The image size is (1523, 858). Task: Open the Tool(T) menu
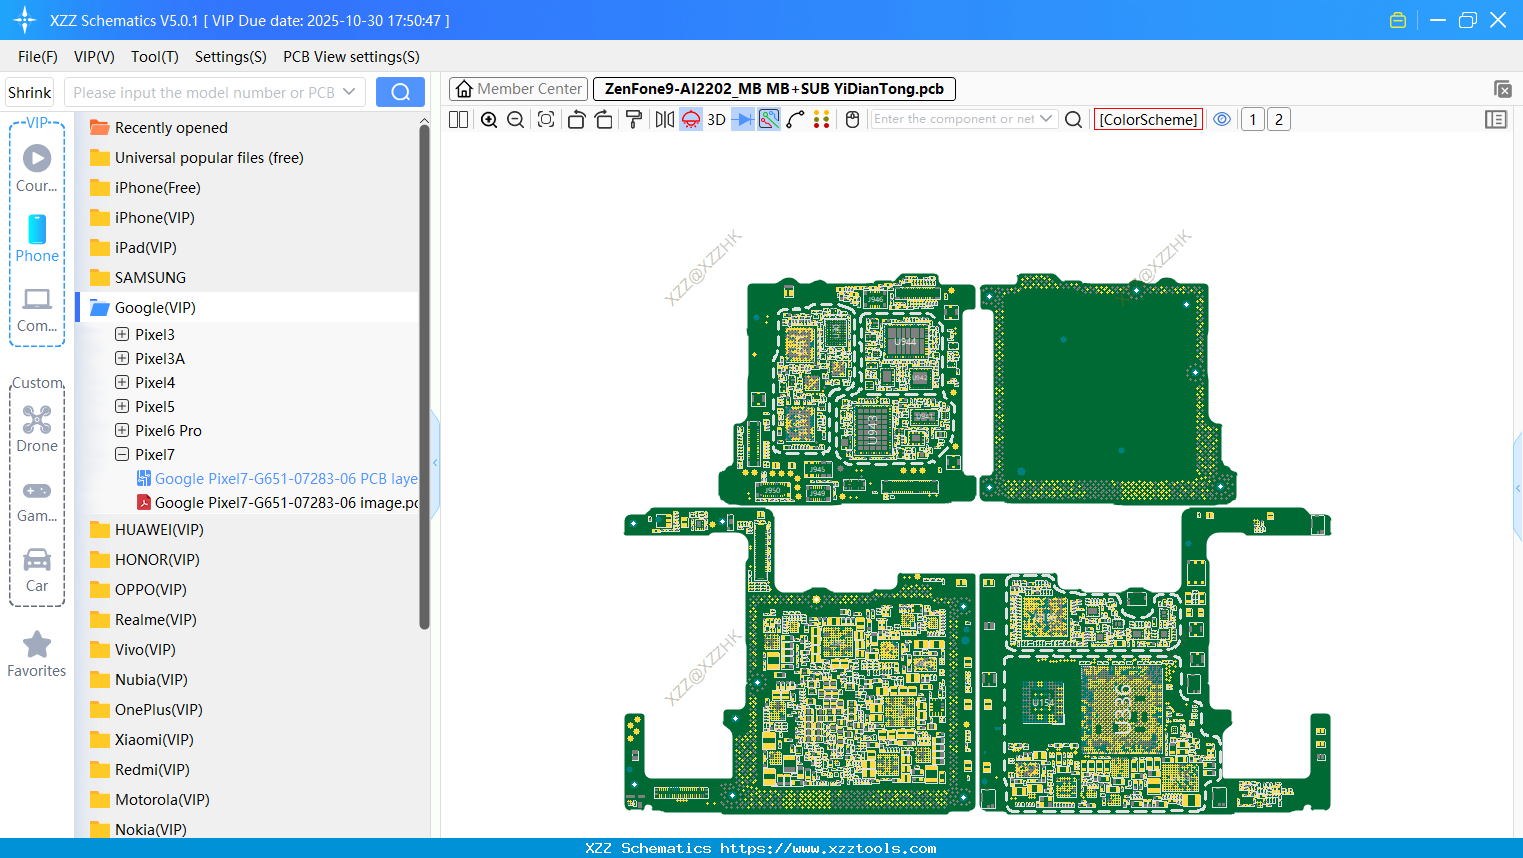(x=155, y=57)
